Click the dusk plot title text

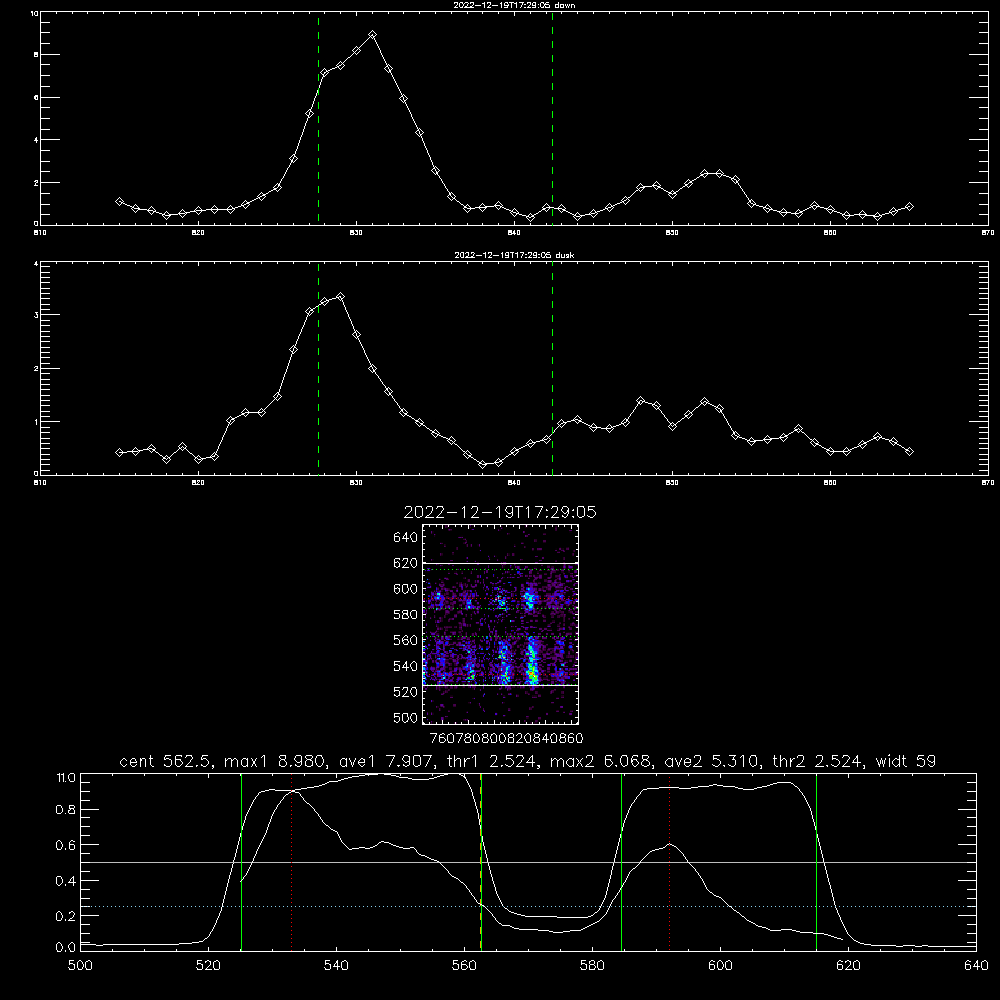514,255
